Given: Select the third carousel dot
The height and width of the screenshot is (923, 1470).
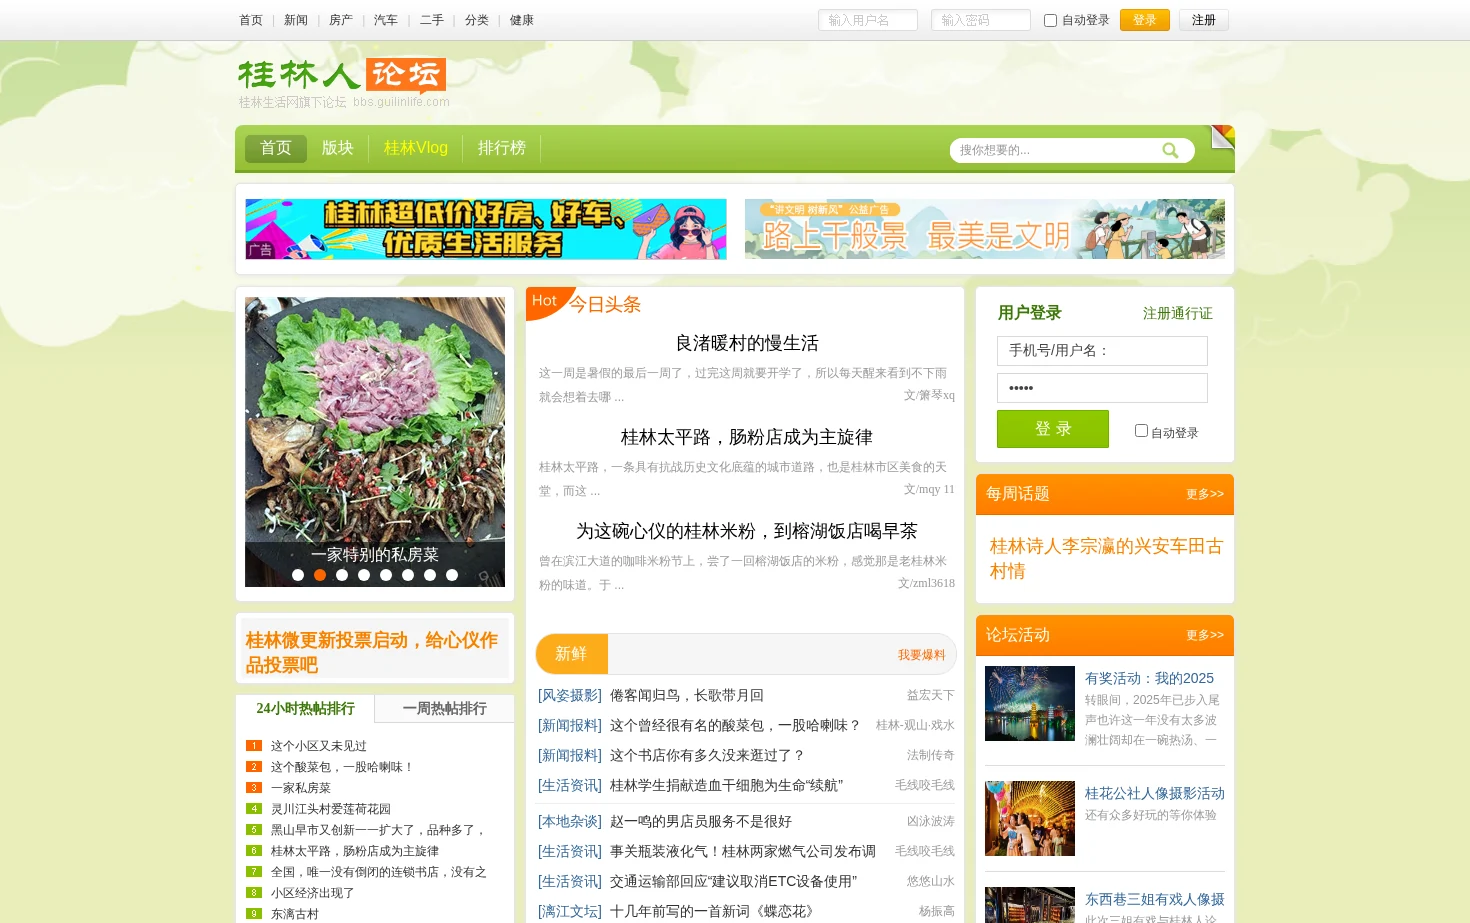Looking at the screenshot, I should pos(342,575).
